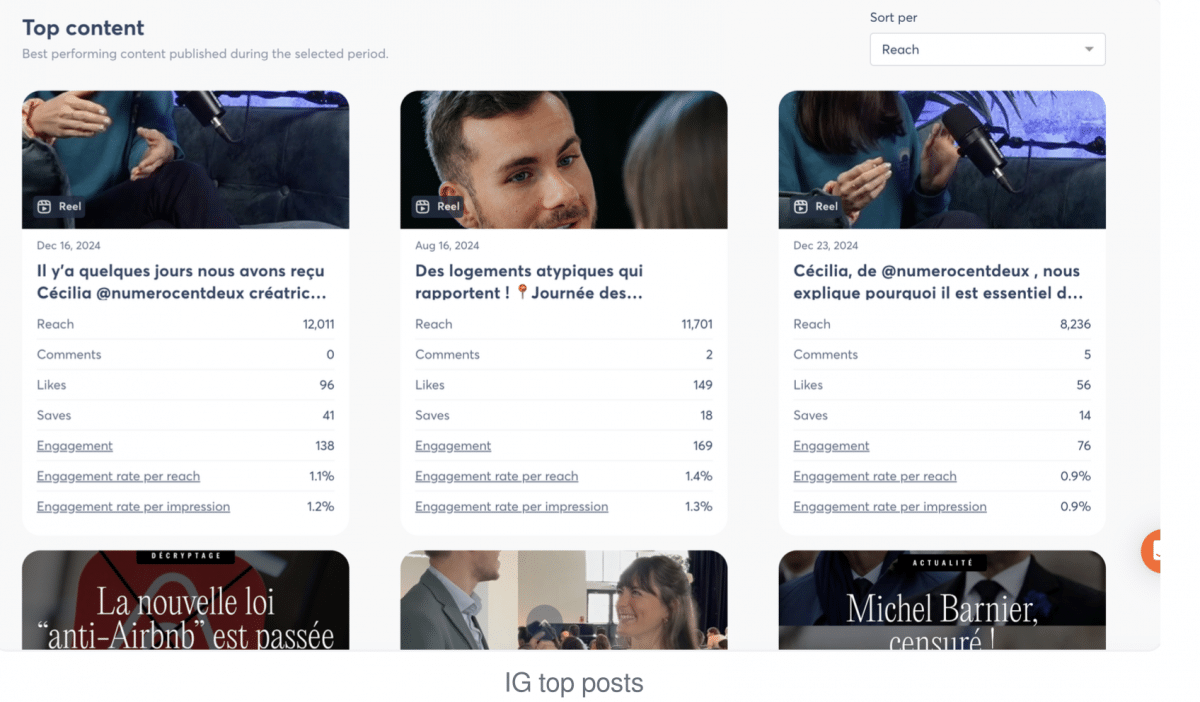Click Engagement rate per impression on Dec 23 post
The height and width of the screenshot is (702, 1200).
pos(889,507)
